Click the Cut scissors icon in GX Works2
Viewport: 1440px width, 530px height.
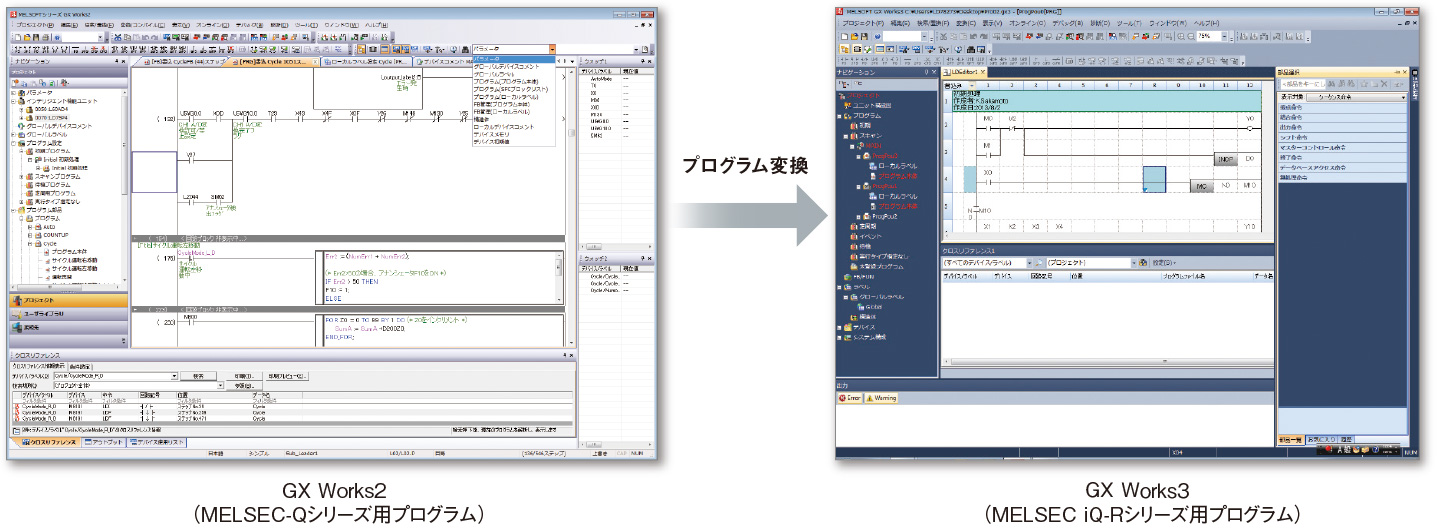[117, 37]
